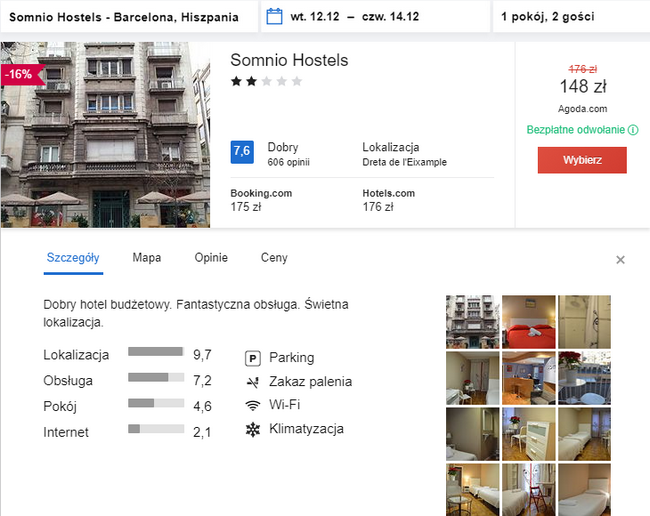Click the destination field Somnio Hostels - Barcelona

coord(124,17)
